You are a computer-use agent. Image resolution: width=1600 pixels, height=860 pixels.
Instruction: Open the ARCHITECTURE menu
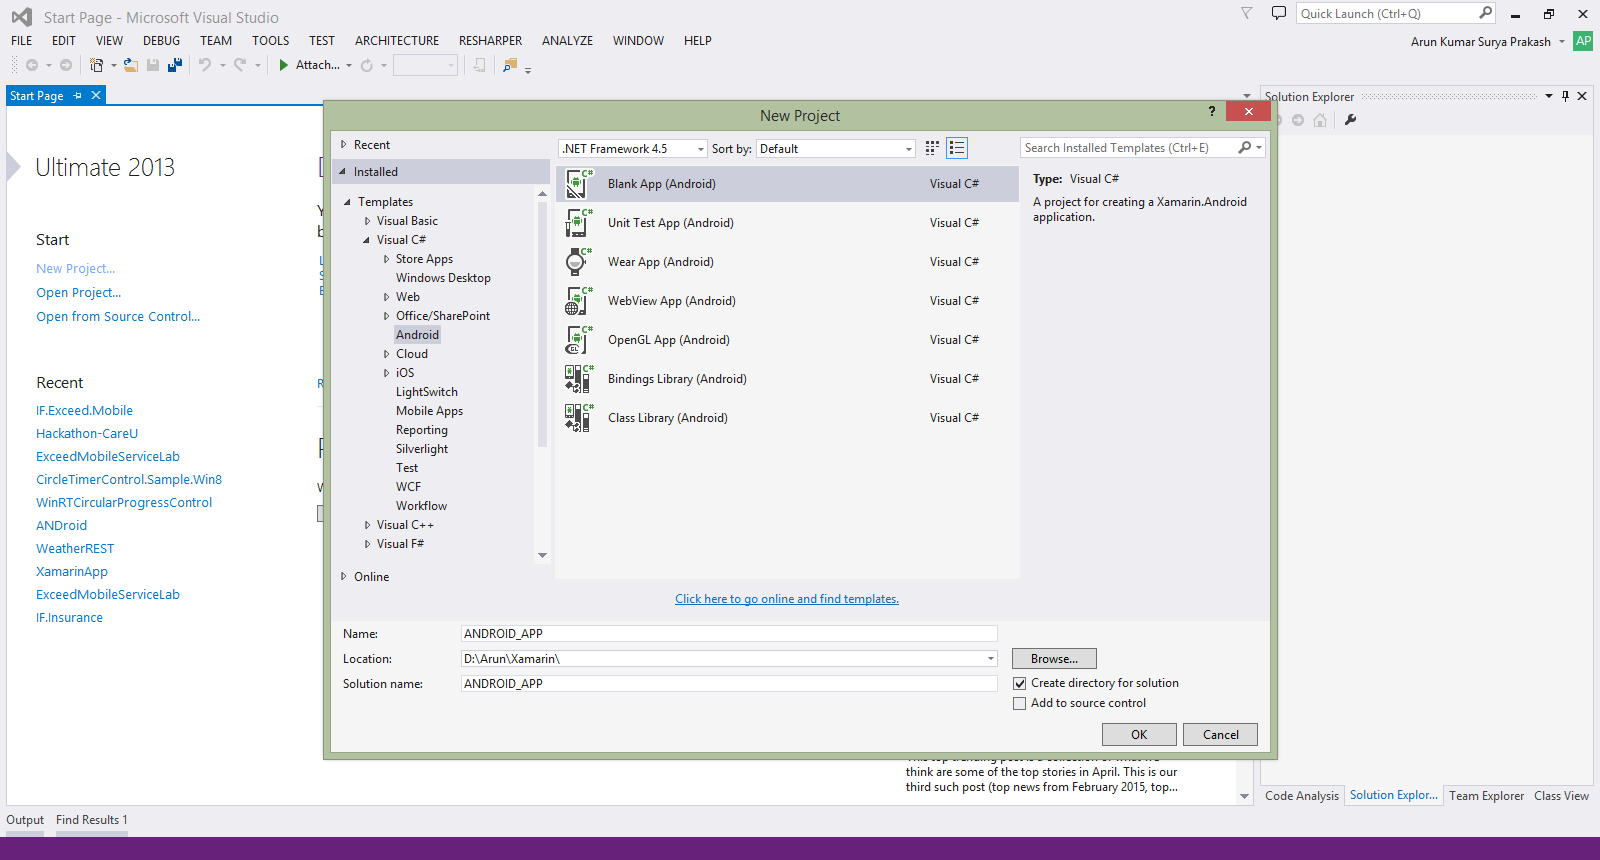[397, 41]
